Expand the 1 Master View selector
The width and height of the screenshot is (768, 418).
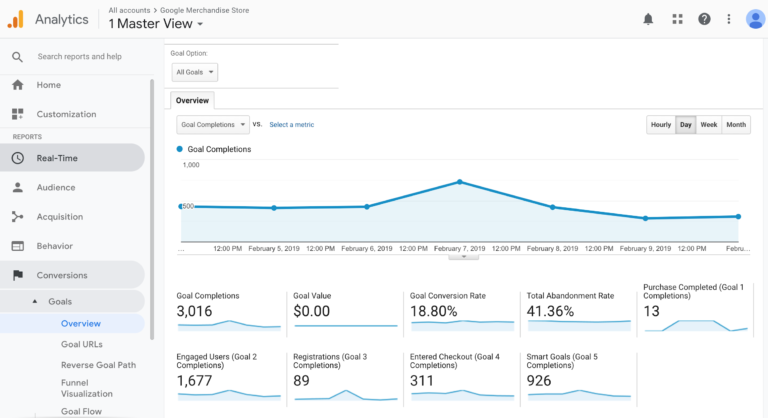(x=155, y=24)
